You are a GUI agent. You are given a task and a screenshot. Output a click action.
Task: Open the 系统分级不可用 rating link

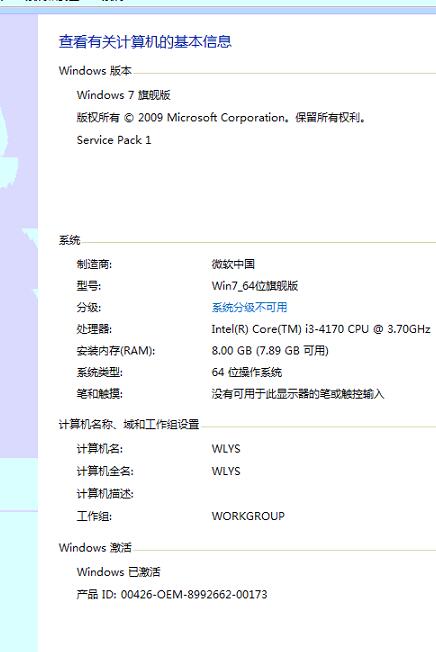[249, 307]
